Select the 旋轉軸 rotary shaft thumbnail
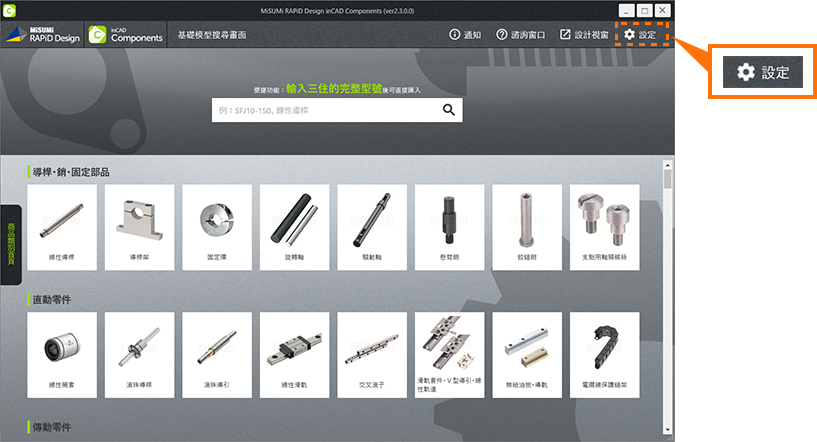Screen dimensions: 817x442 tap(294, 227)
